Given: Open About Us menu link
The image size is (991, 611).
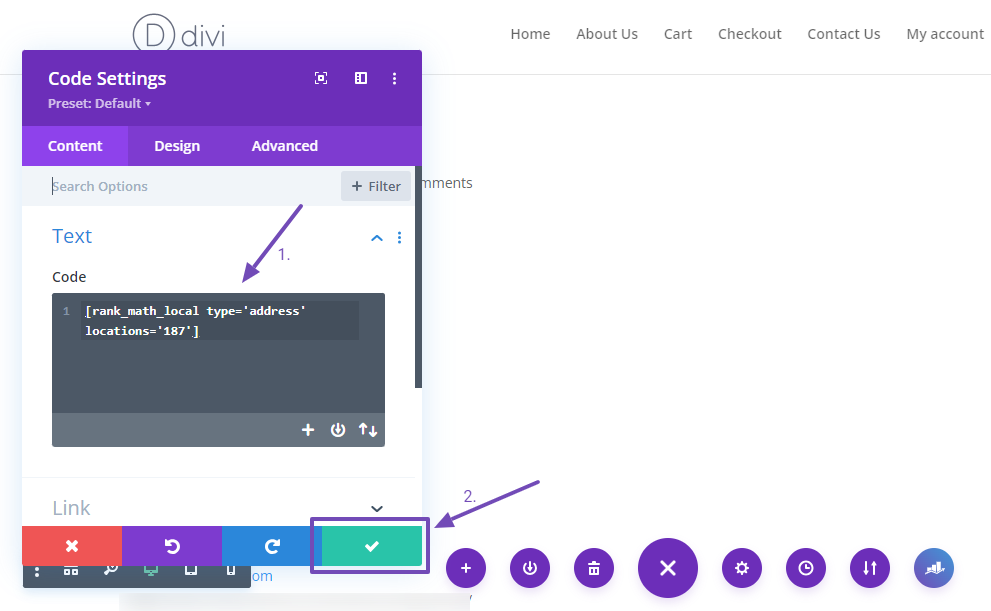Looking at the screenshot, I should point(607,34).
